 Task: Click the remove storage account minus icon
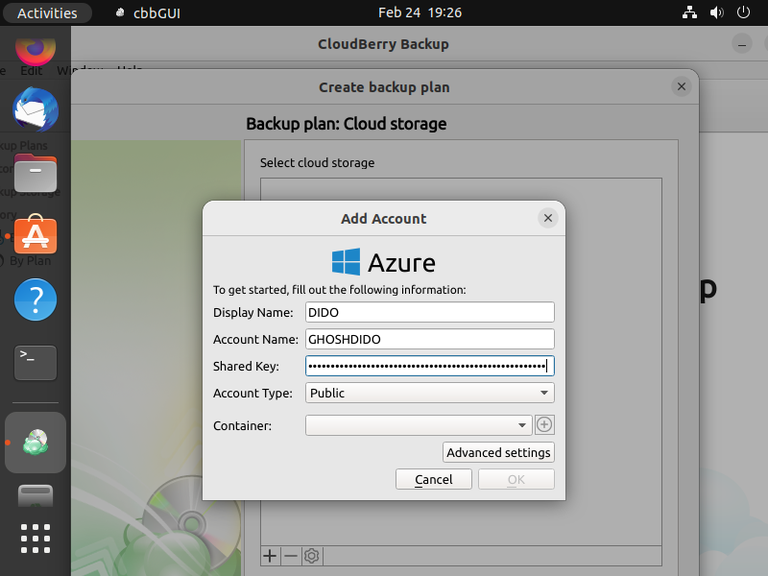(290, 555)
